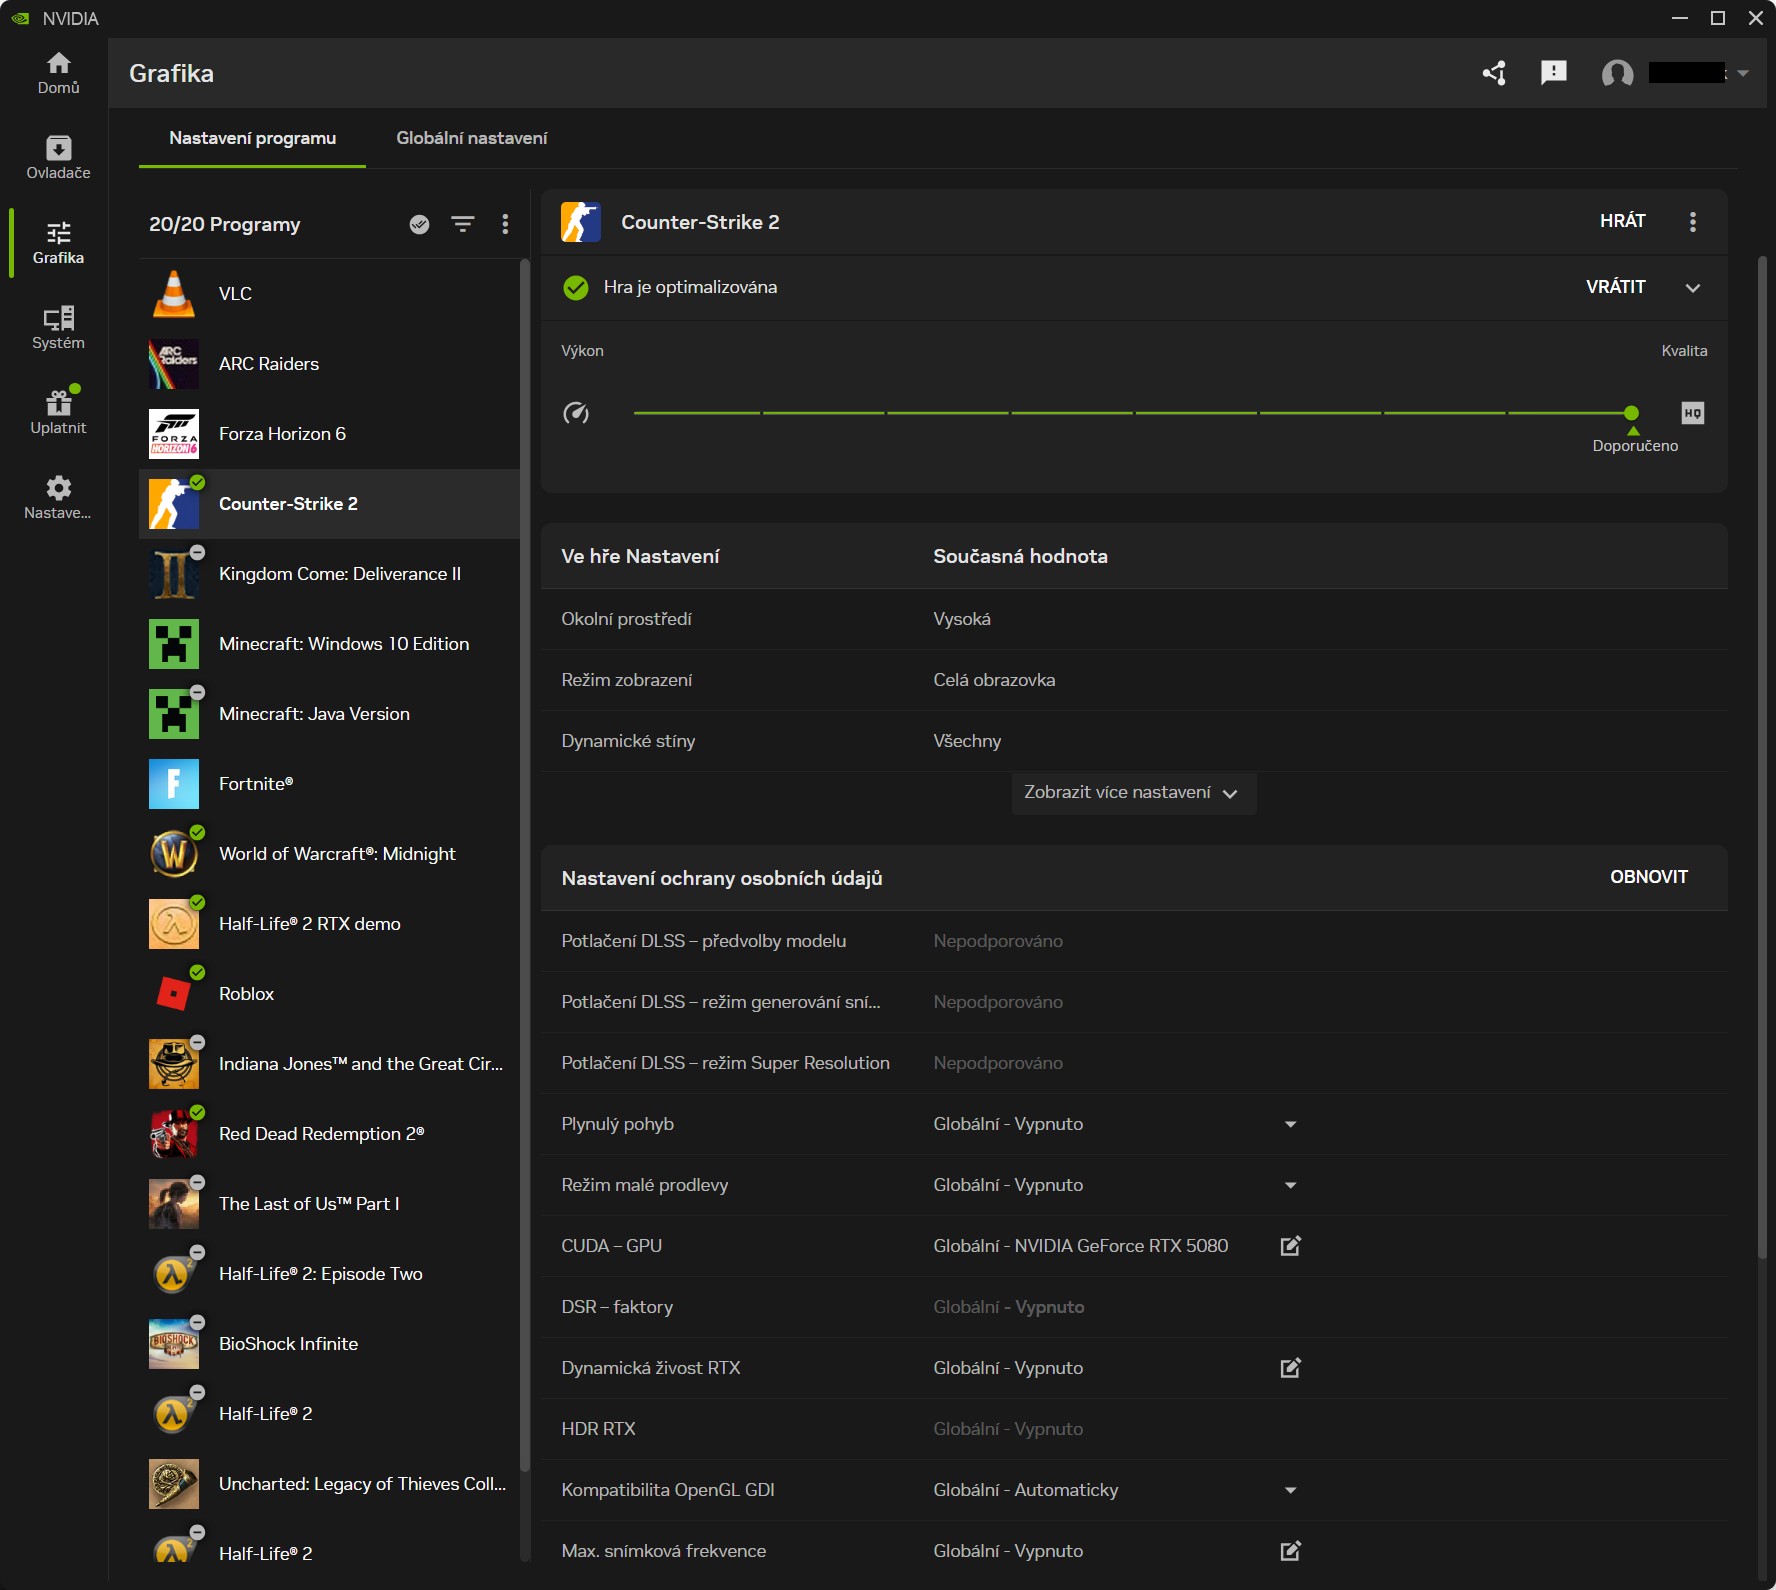Click the Okolní prostředí value Vysoká
The image size is (1776, 1590).
pos(962,619)
